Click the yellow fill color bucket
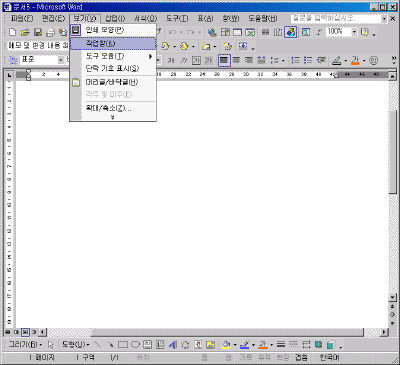The height and width of the screenshot is (365, 400). pos(226,344)
